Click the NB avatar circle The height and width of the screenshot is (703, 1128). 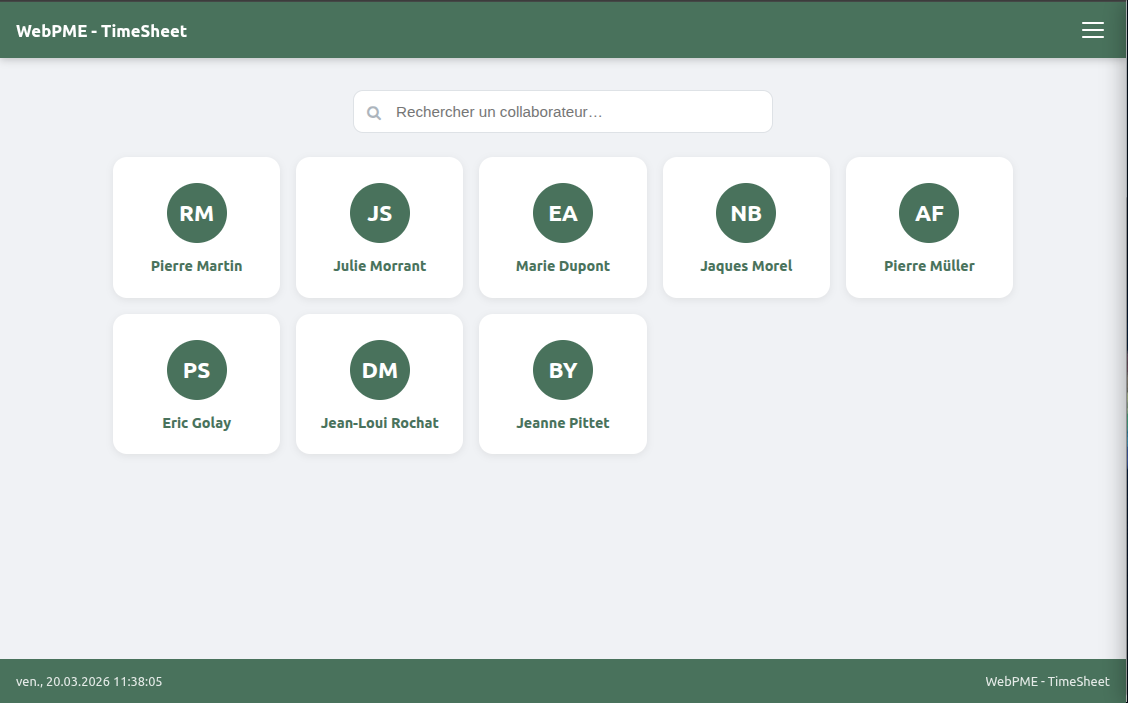(x=746, y=213)
